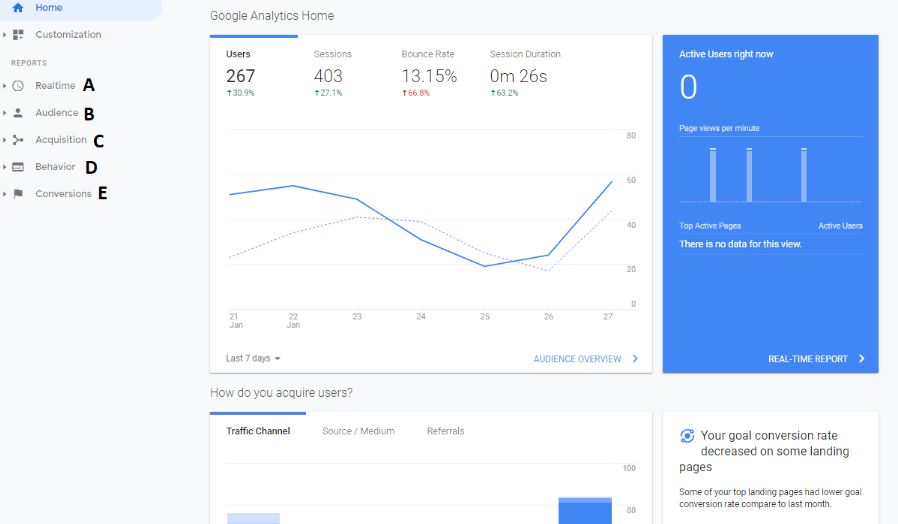
Task: Expand the Customization section arrow
Action: coord(5,35)
